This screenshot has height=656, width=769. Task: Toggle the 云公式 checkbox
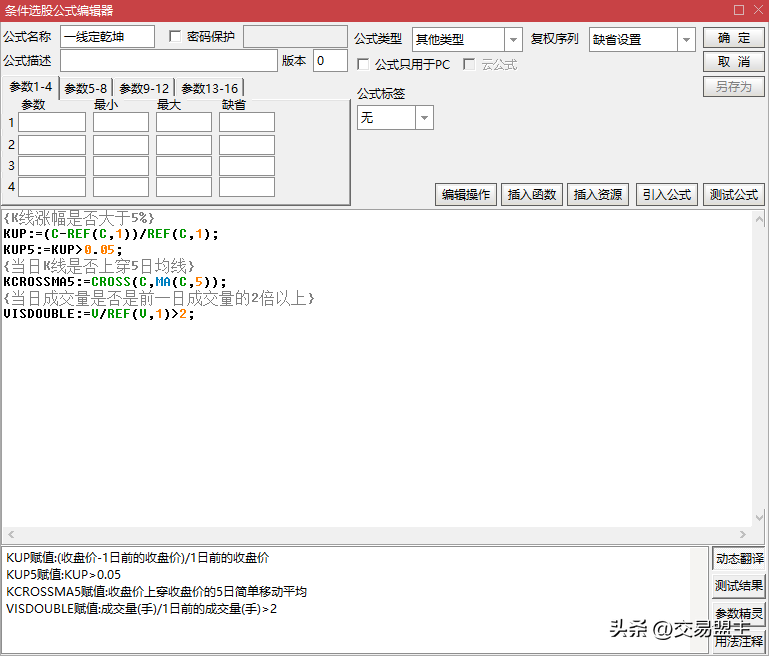pos(469,64)
